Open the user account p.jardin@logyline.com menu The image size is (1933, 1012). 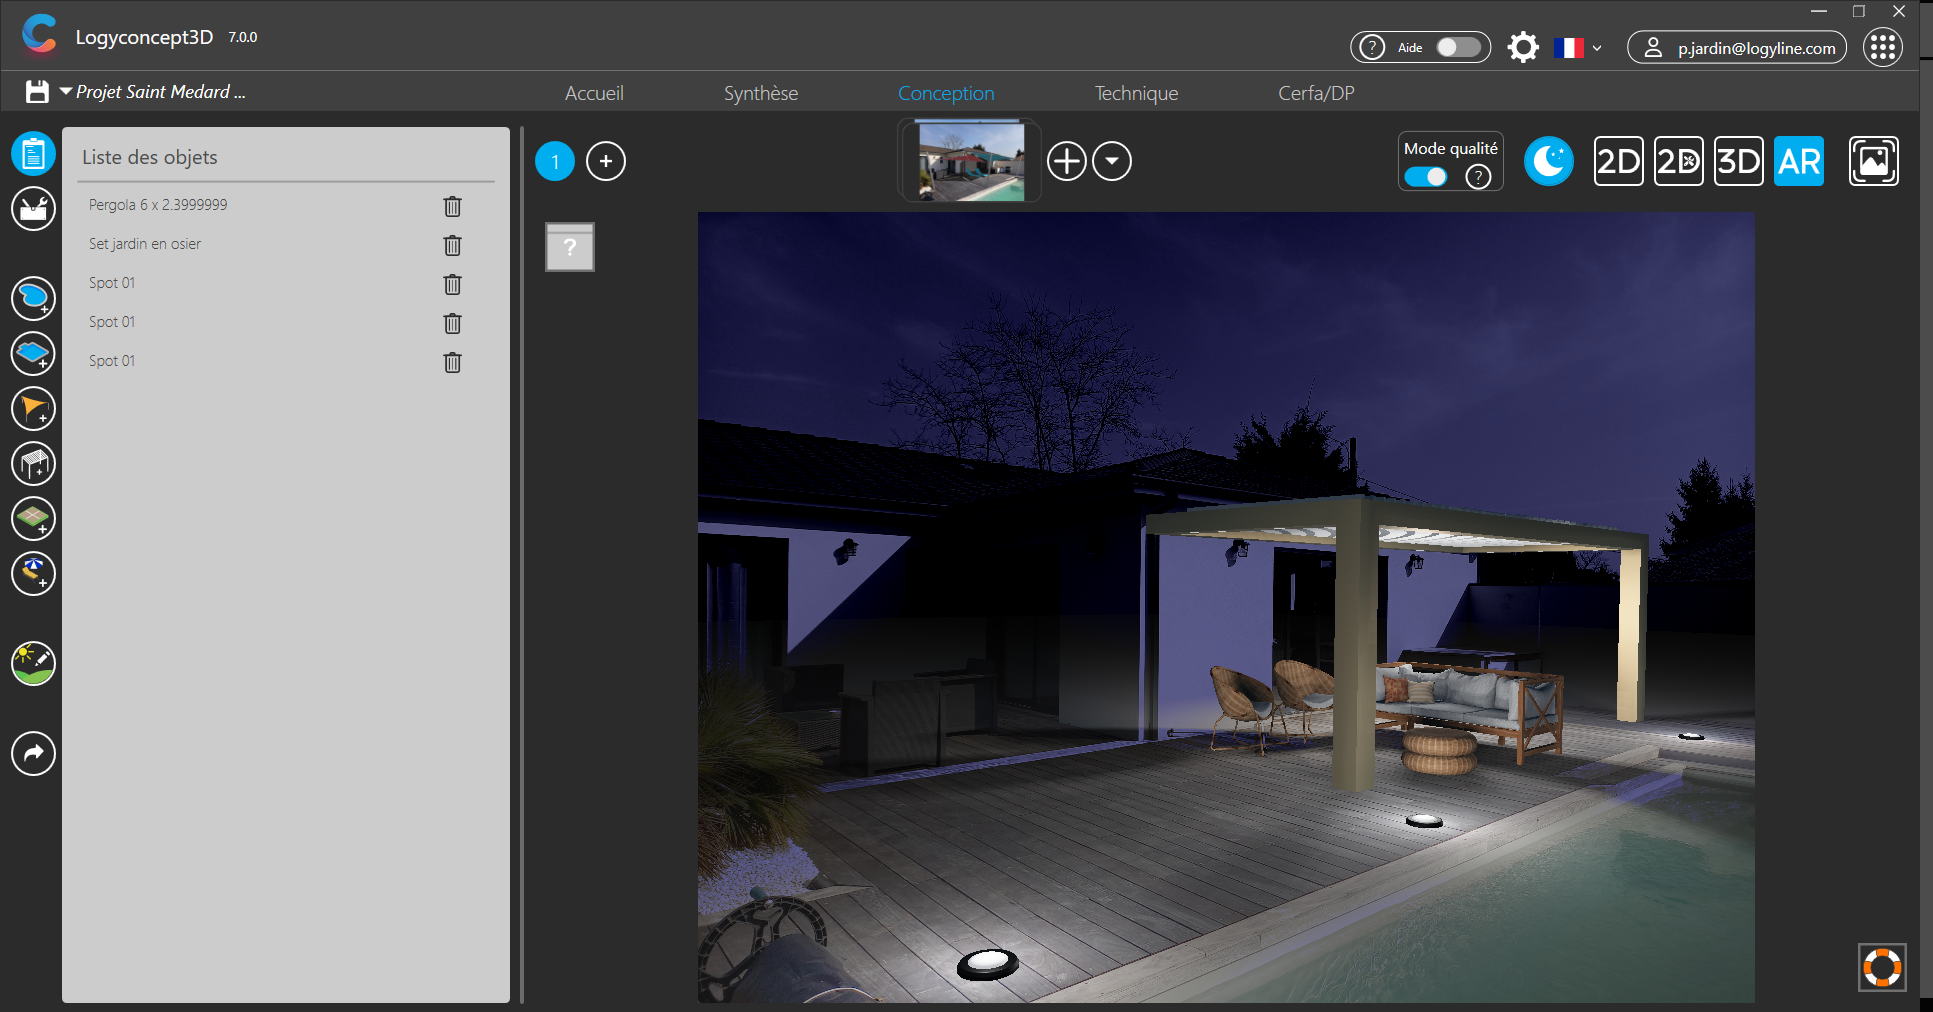1737,47
